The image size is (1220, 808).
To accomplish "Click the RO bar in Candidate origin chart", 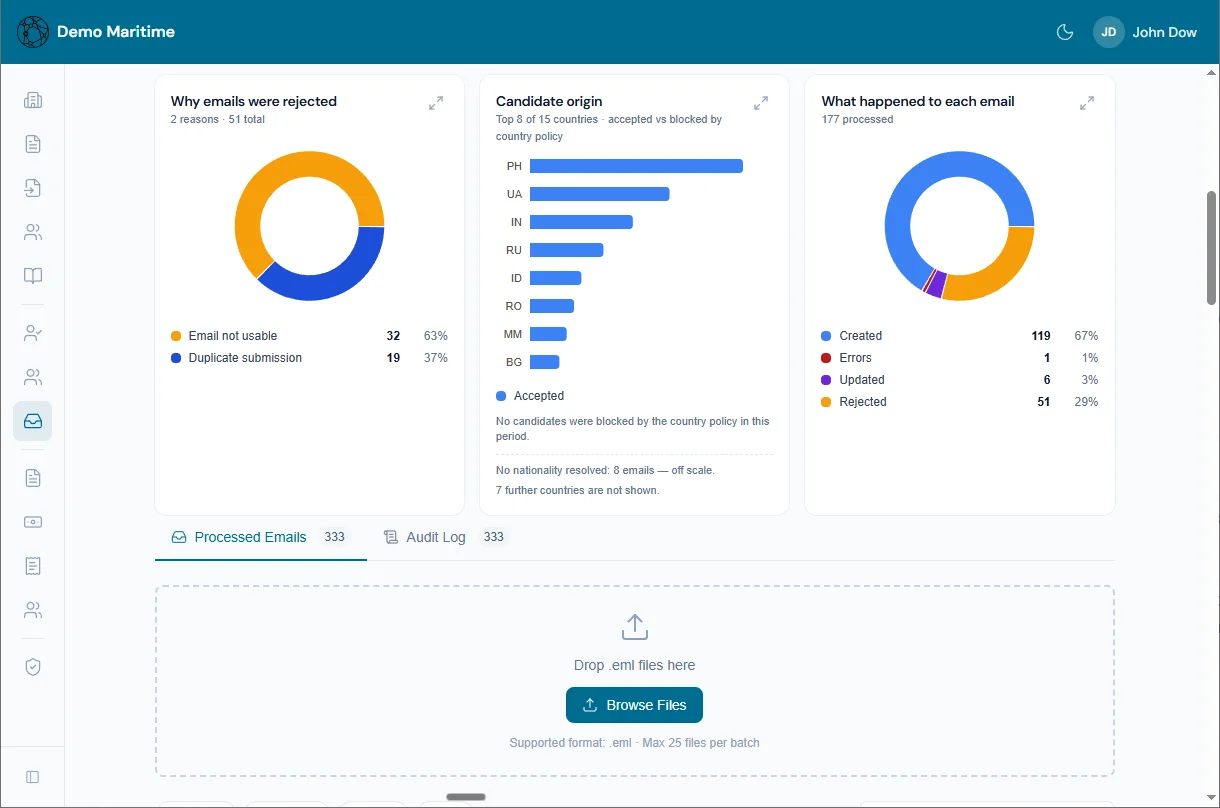I will [552, 306].
